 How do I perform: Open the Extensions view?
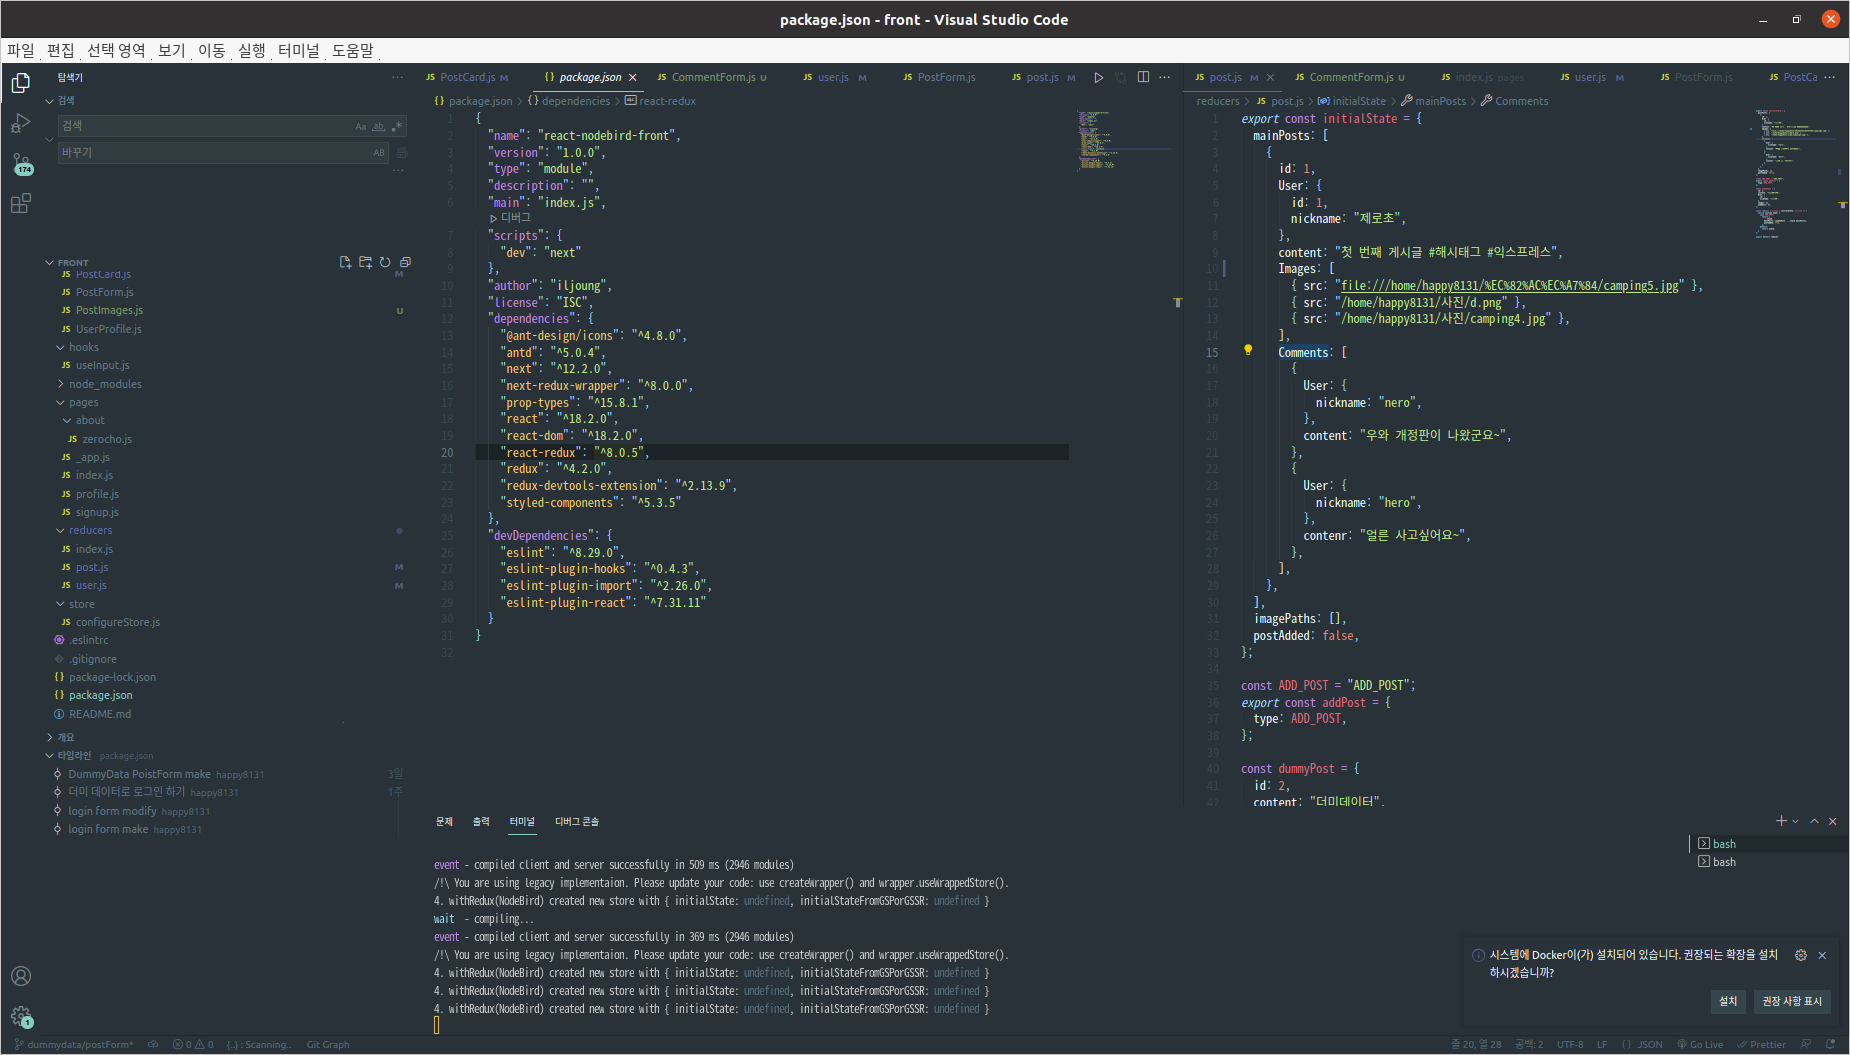coord(21,204)
